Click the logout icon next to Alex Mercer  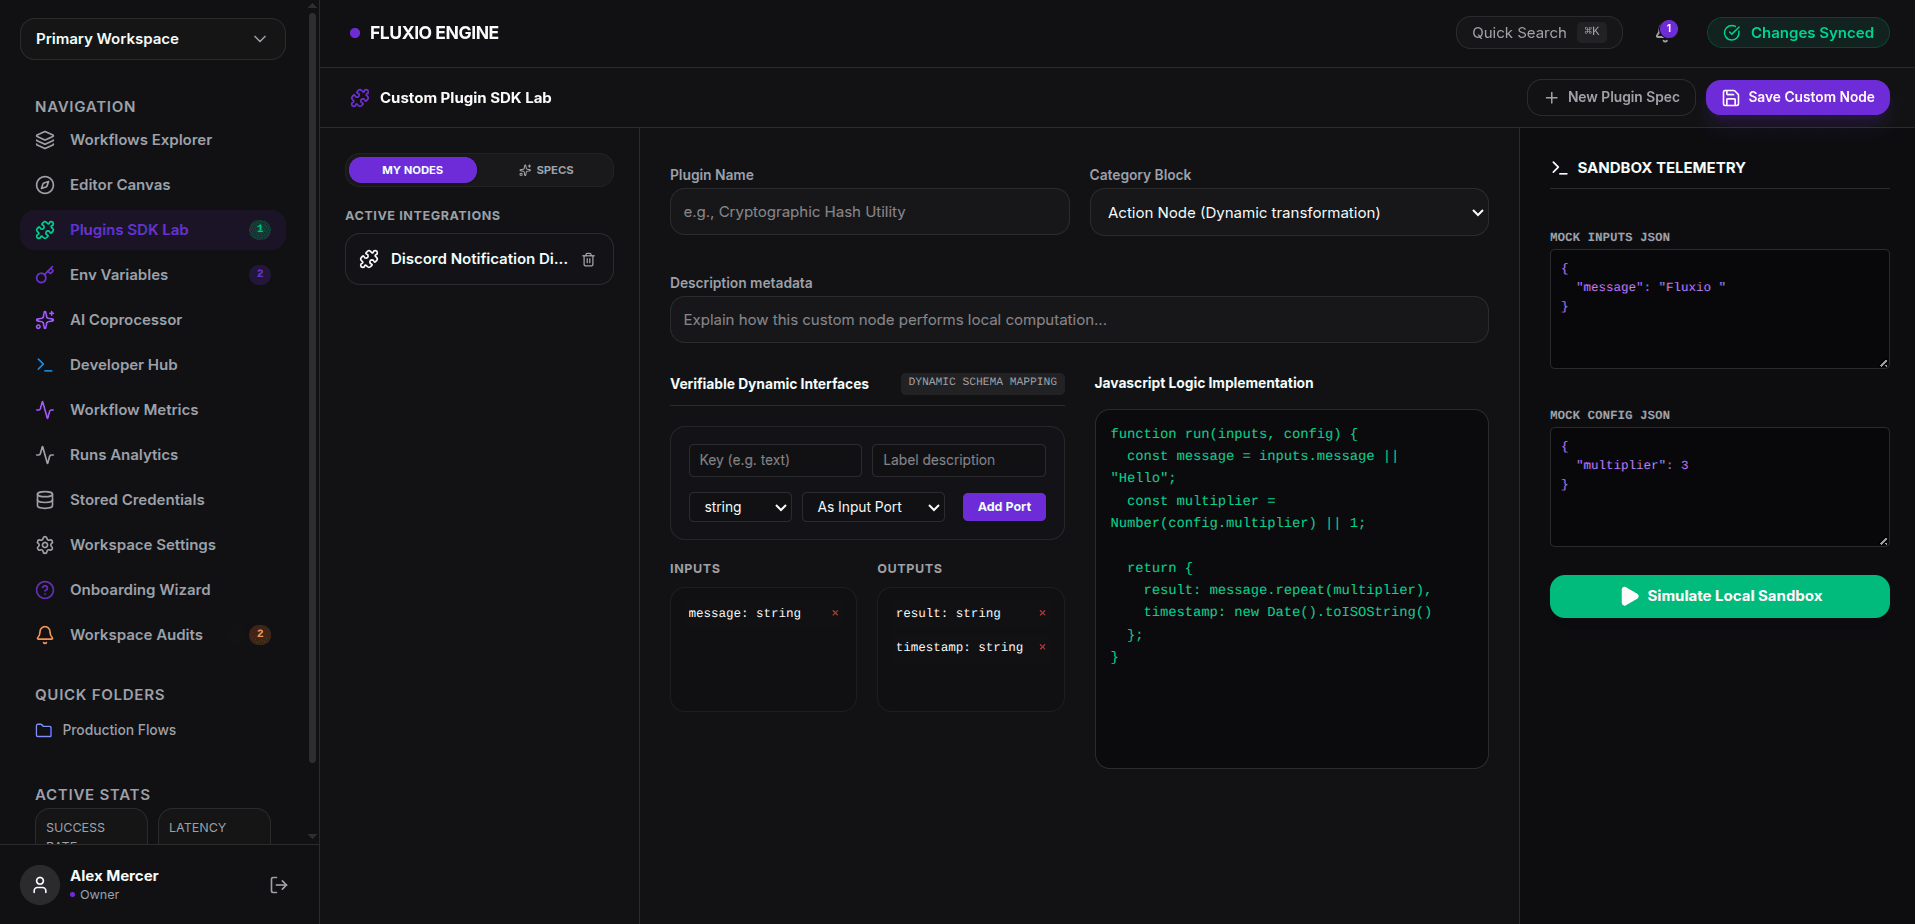(279, 885)
